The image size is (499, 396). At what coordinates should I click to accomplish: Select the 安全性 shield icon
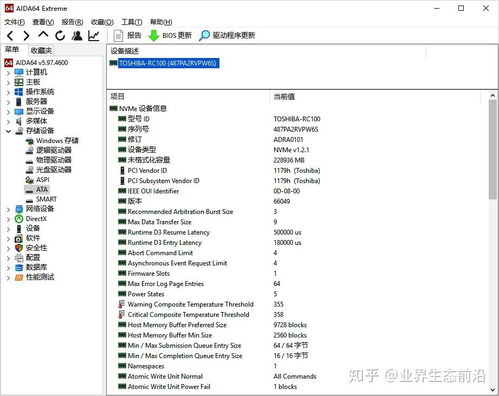pyautogui.click(x=19, y=248)
